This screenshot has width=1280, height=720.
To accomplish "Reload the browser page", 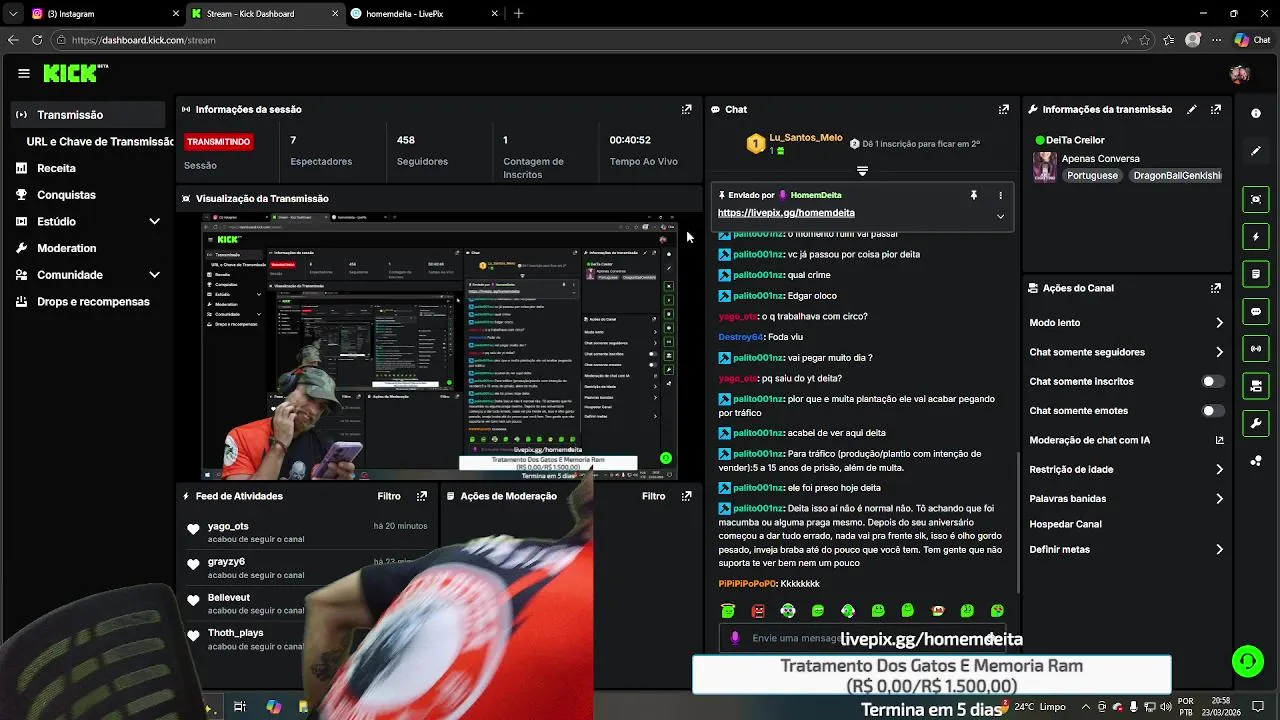I will [37, 40].
